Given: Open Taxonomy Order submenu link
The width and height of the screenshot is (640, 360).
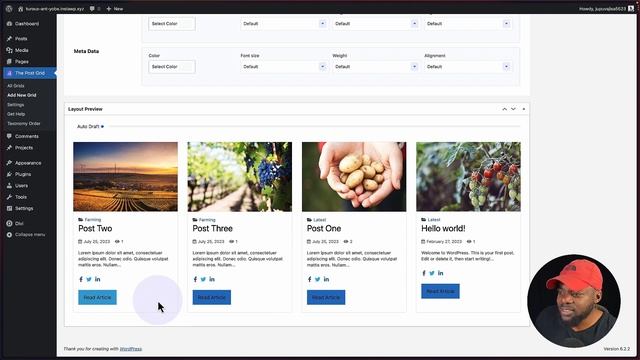Looking at the screenshot, I should pos(24,124).
